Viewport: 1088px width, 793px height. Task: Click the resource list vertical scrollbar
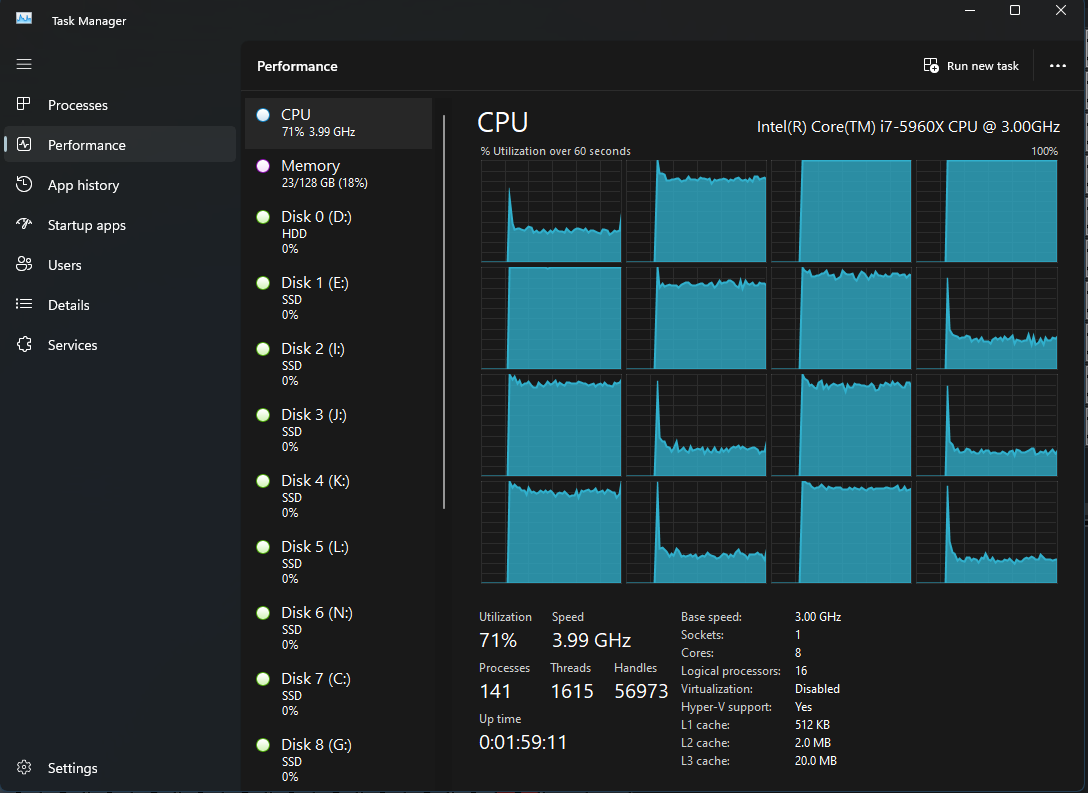tap(444, 312)
